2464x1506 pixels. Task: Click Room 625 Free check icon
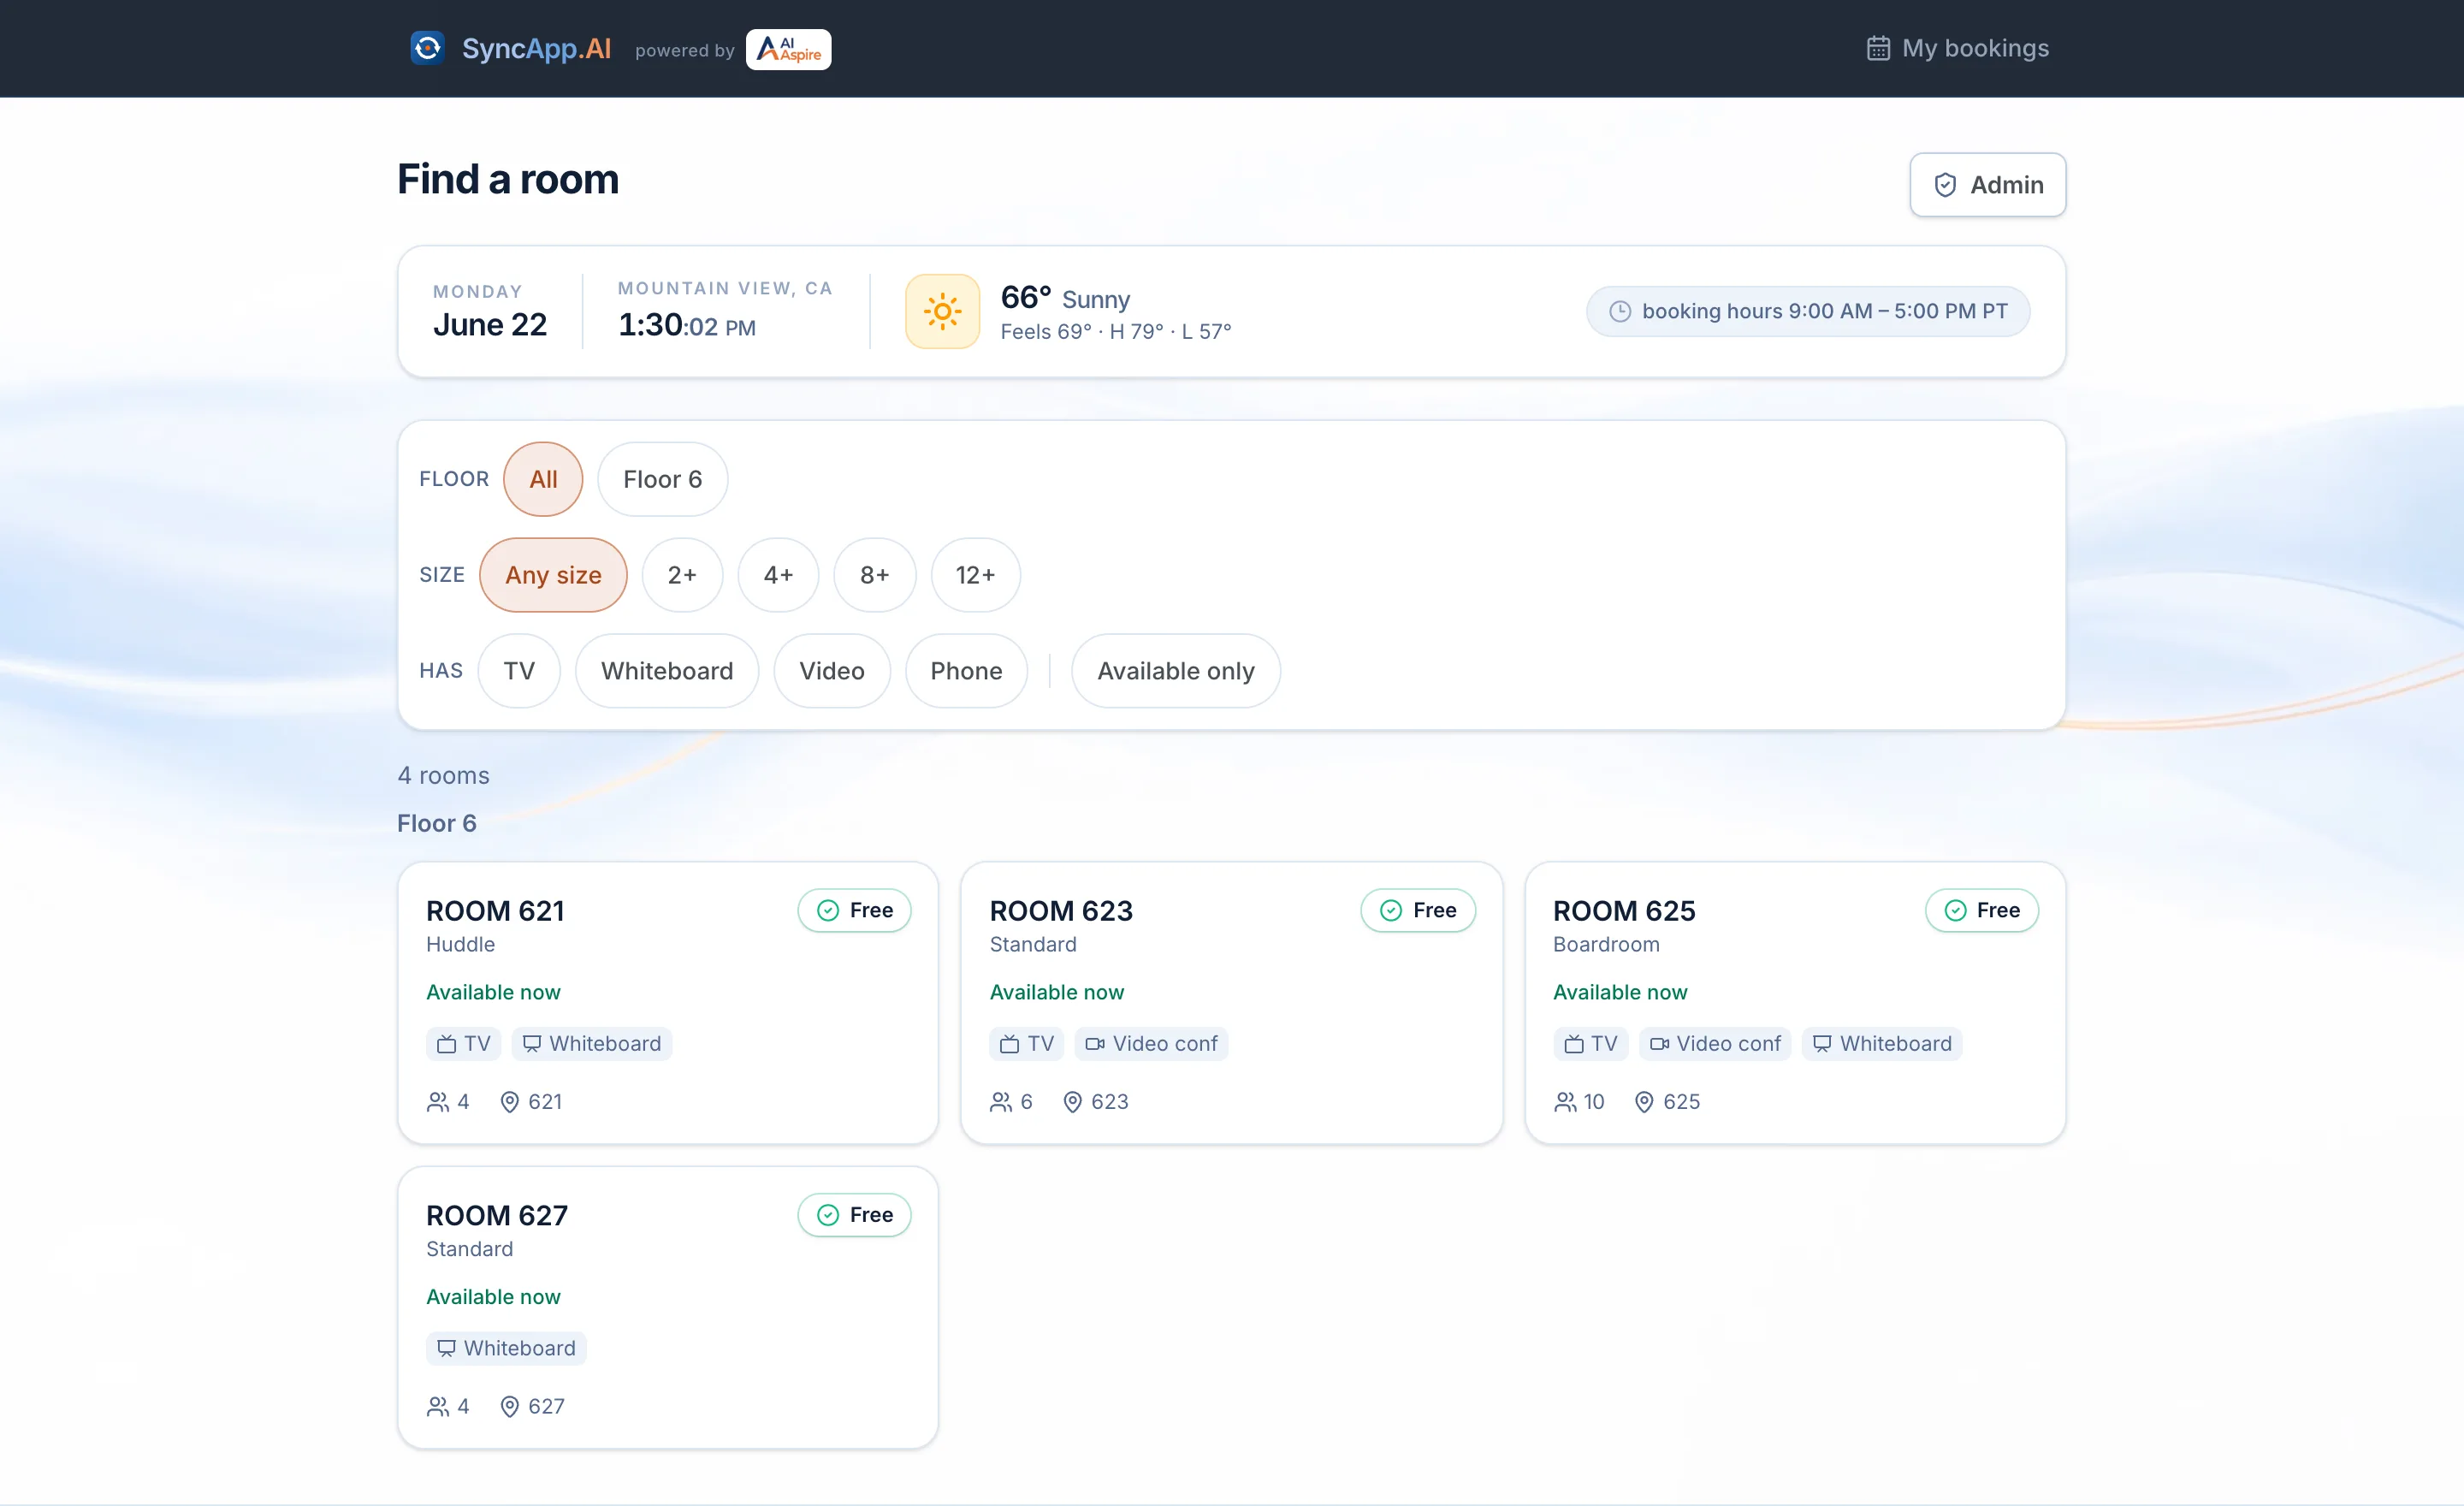tap(1955, 910)
